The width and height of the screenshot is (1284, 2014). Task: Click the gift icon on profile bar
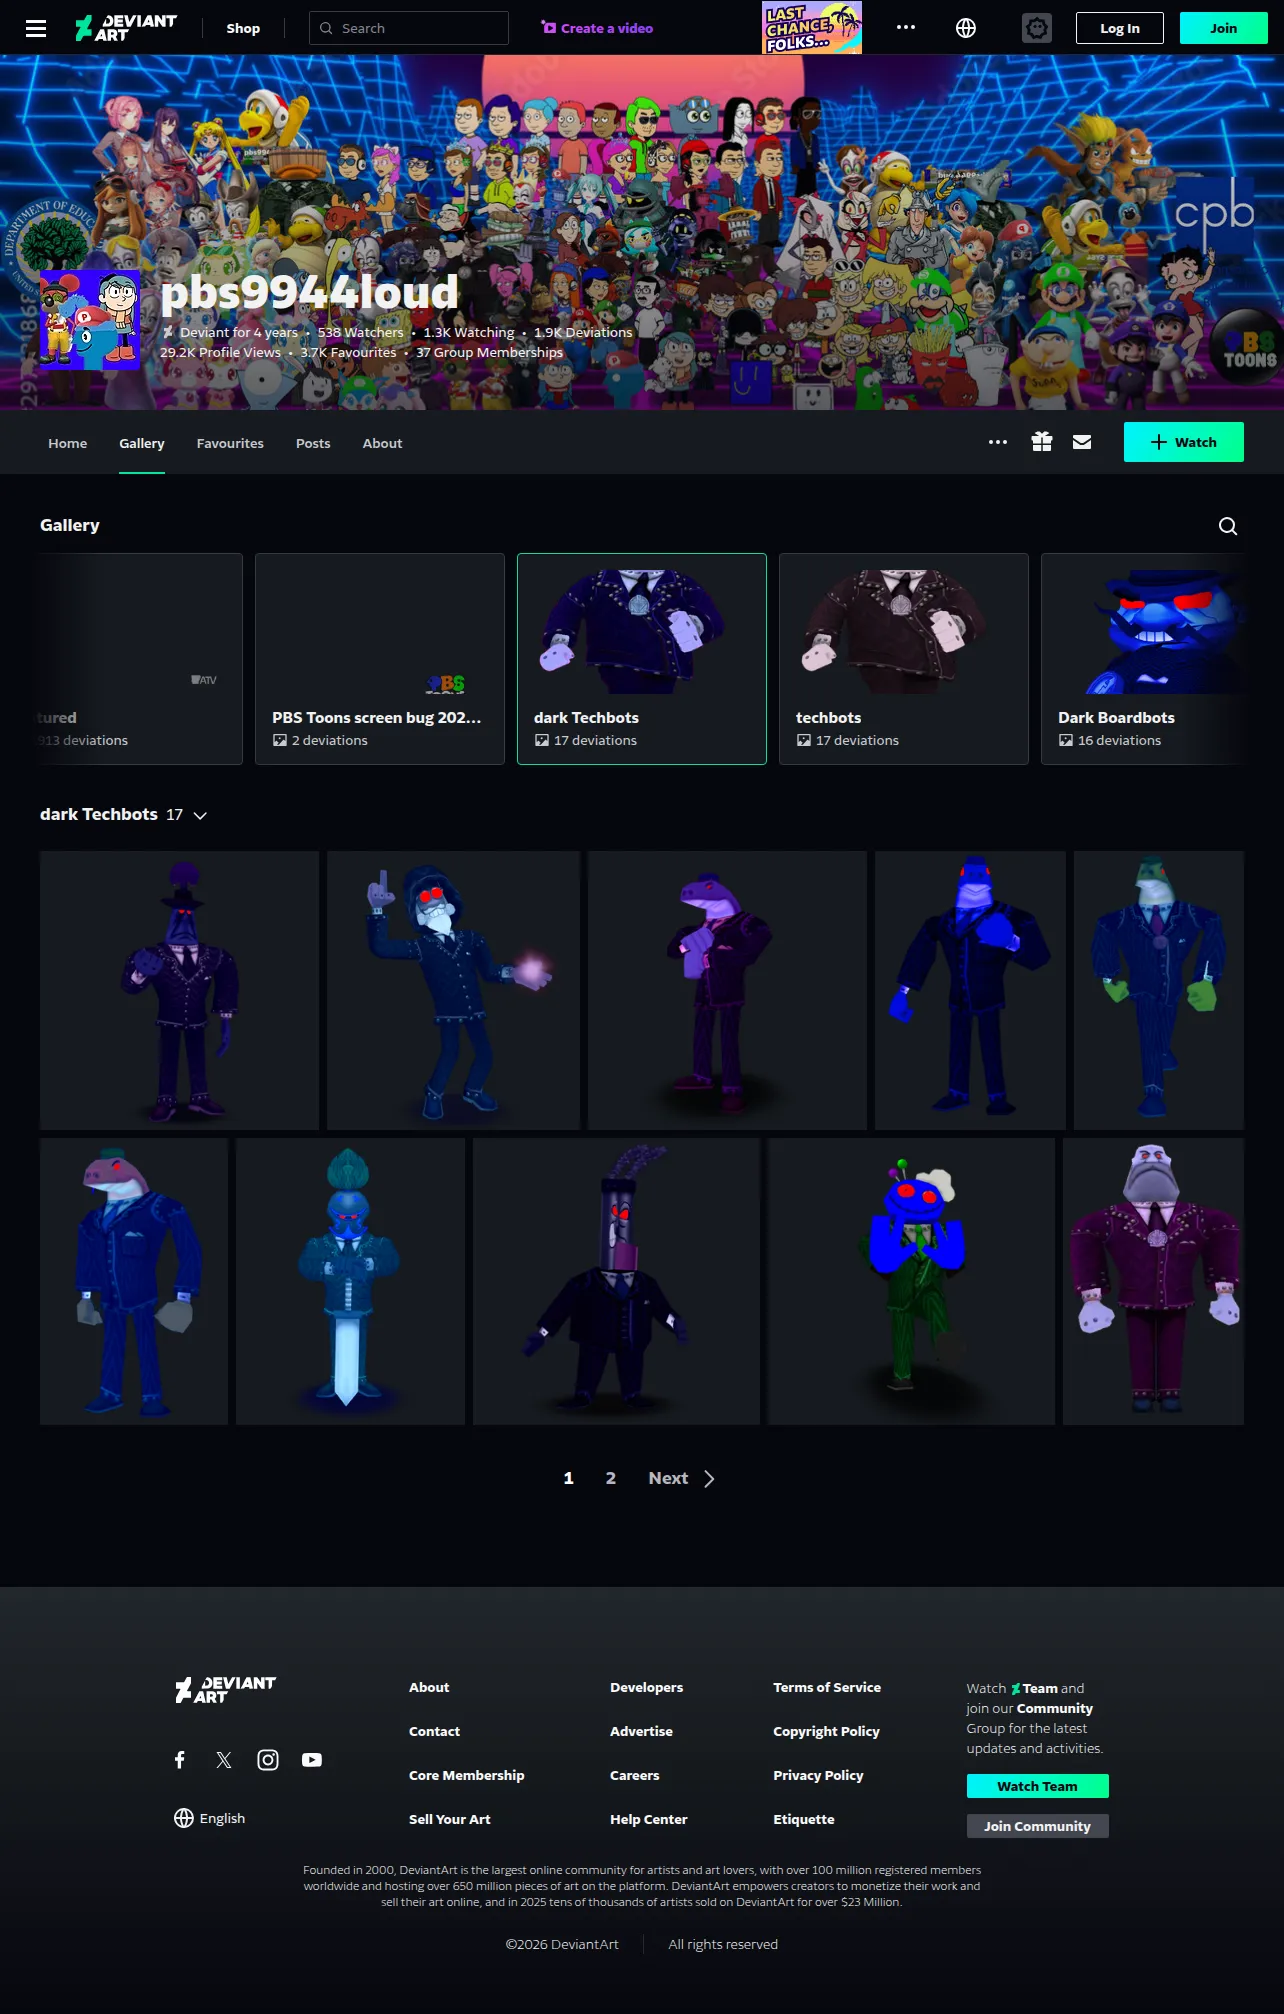coord(1042,442)
